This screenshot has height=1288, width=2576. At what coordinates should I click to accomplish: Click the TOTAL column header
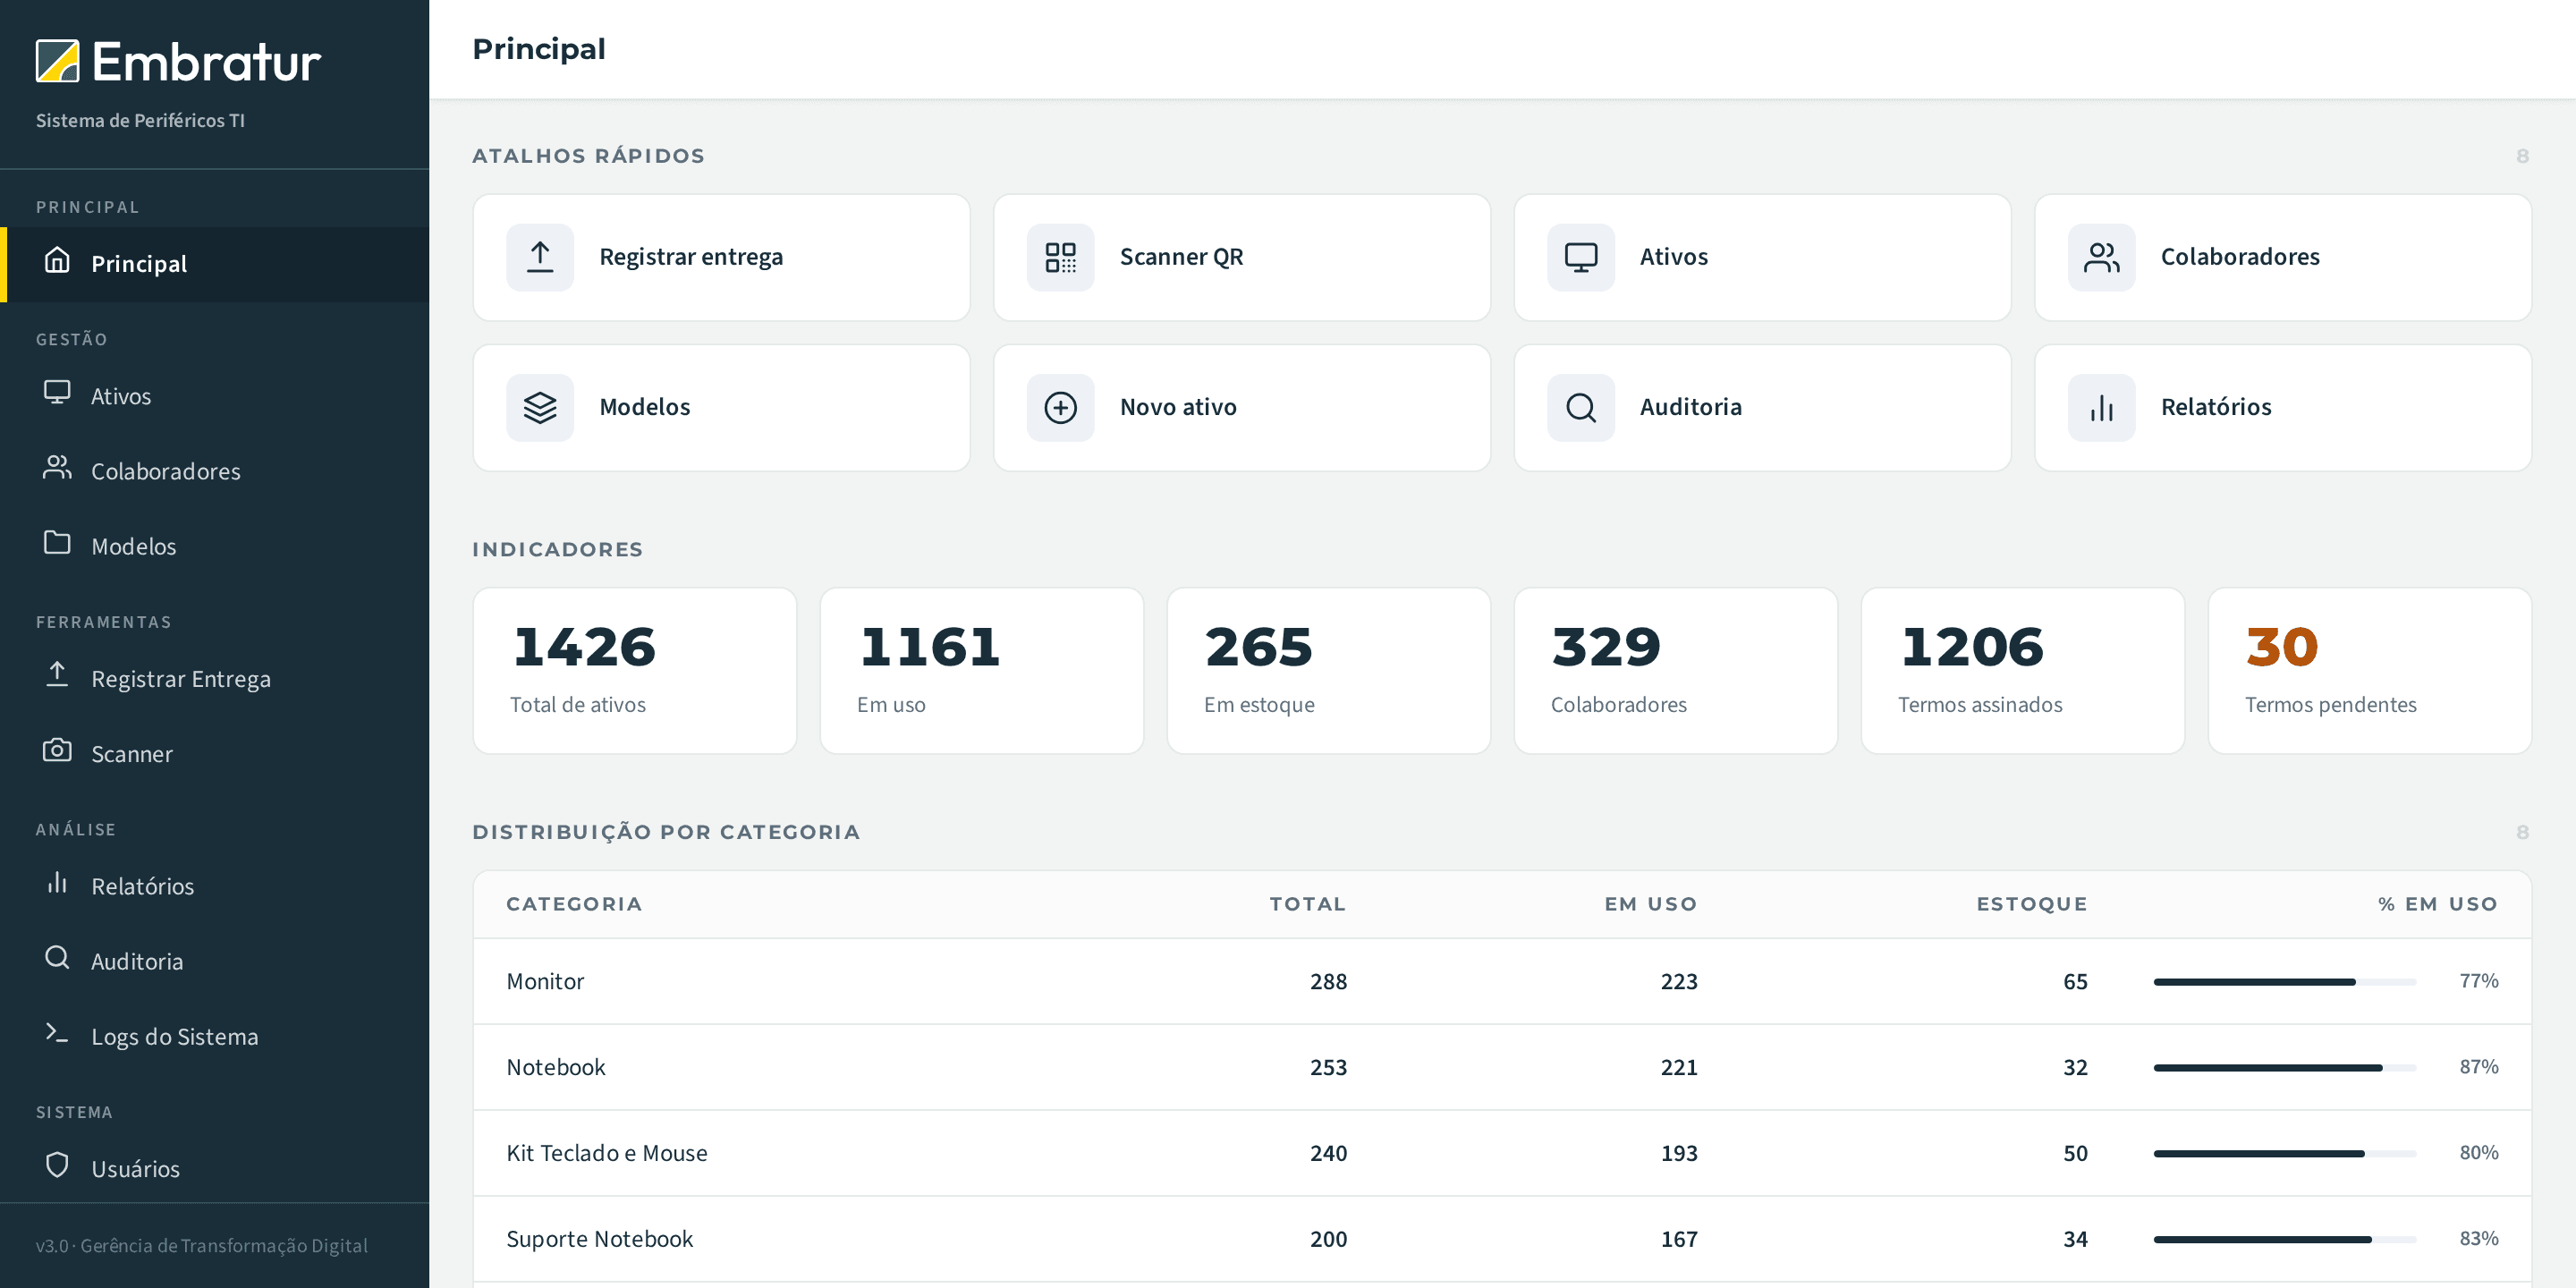(x=1308, y=904)
